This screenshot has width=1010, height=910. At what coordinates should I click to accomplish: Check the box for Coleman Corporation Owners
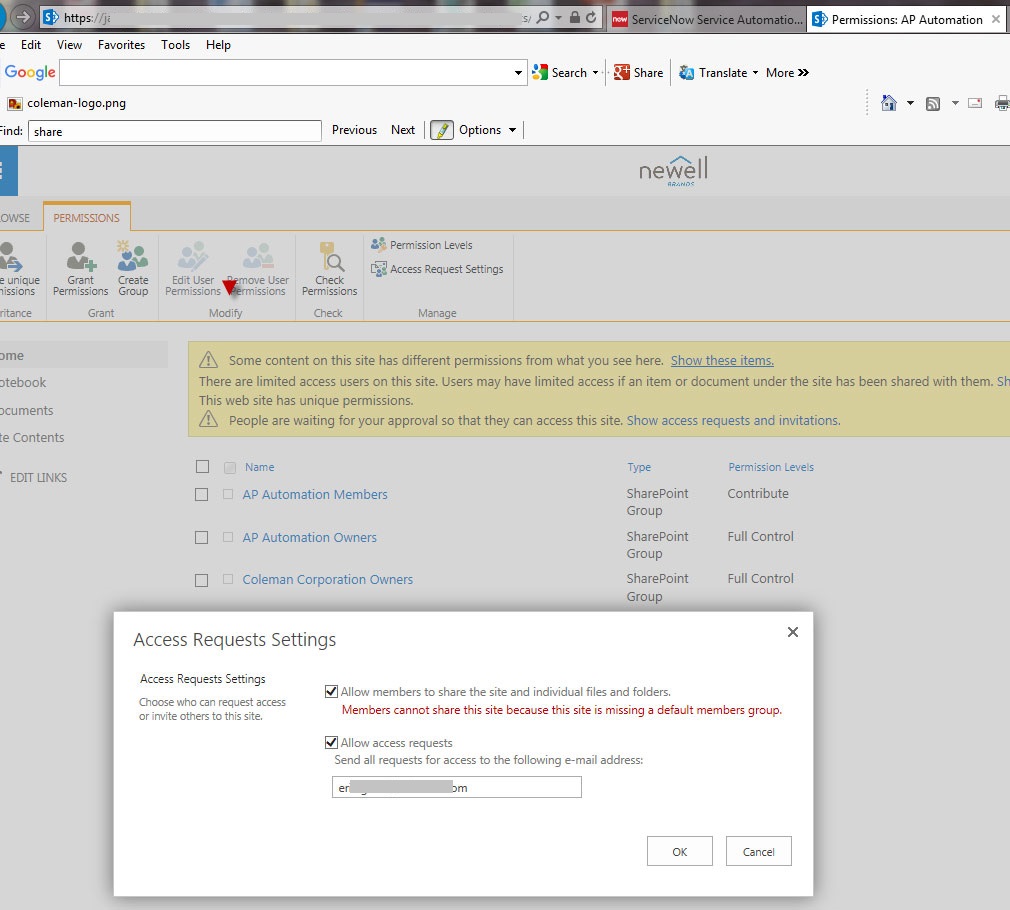(x=202, y=580)
